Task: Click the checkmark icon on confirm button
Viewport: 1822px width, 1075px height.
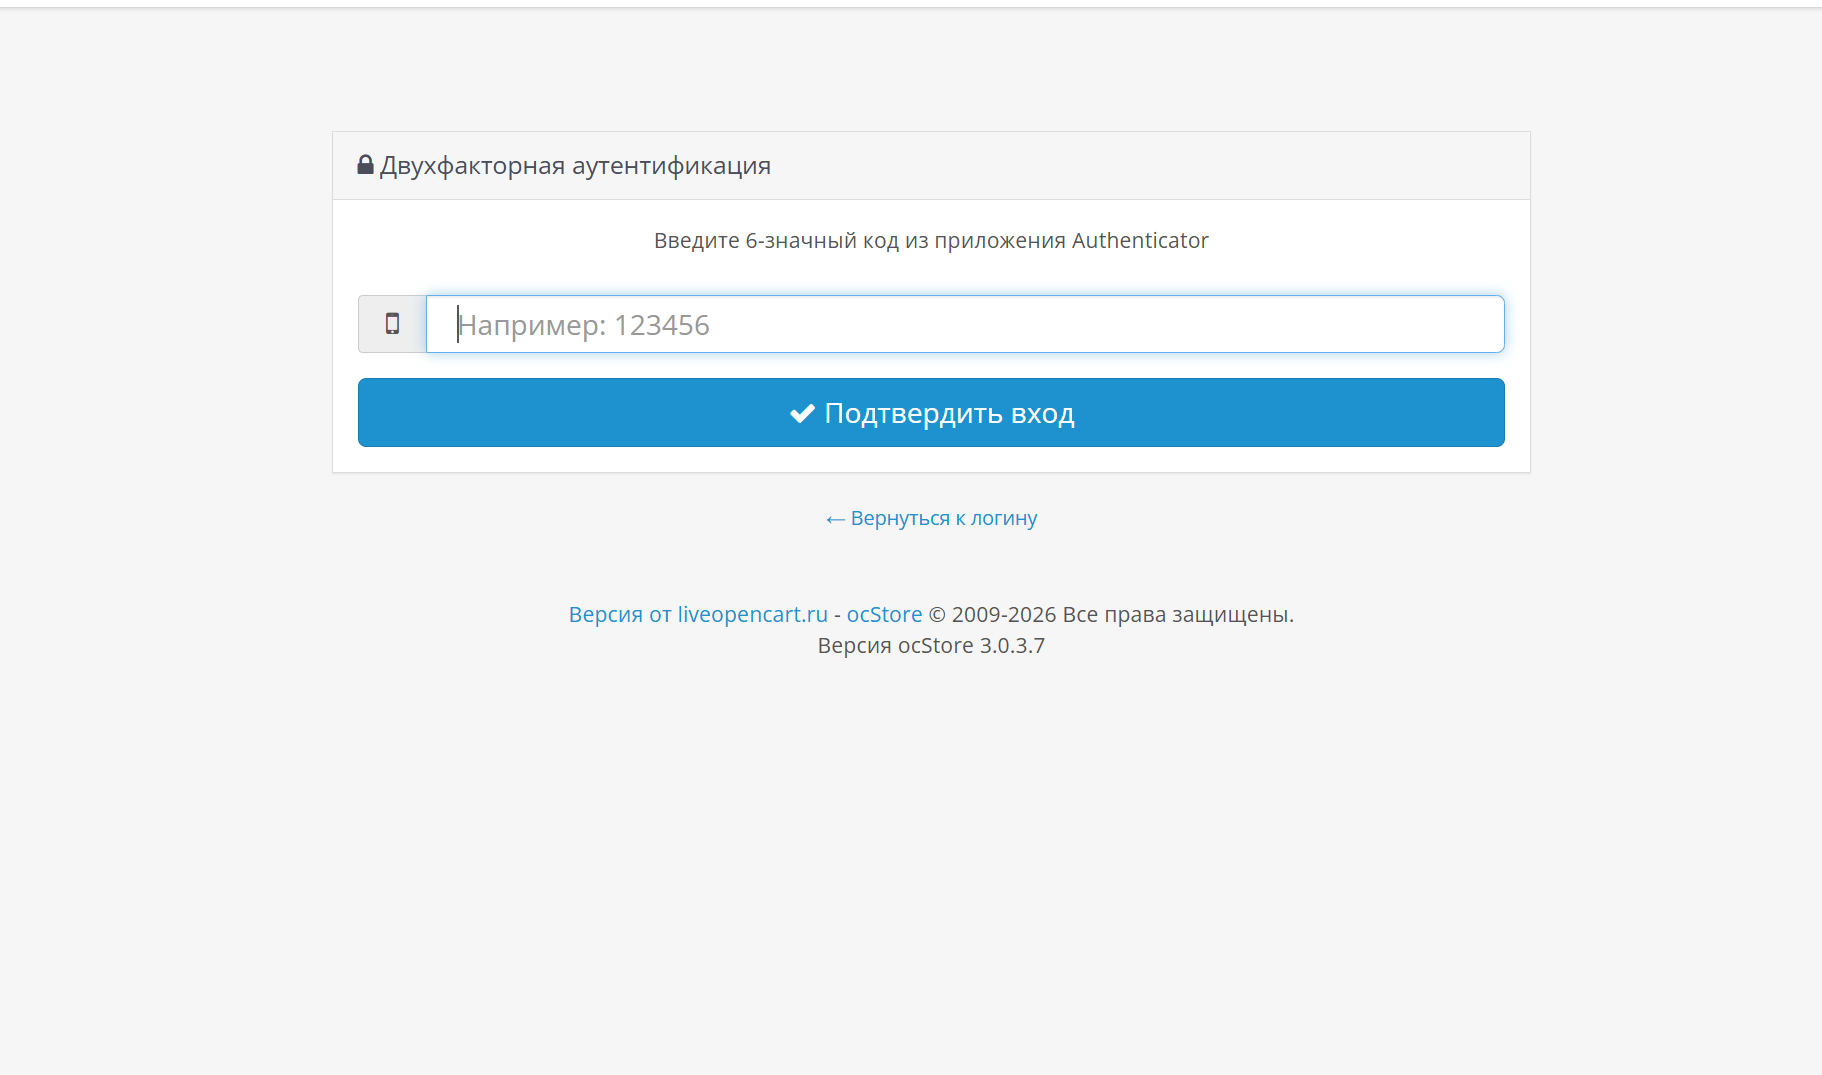Action: click(802, 413)
